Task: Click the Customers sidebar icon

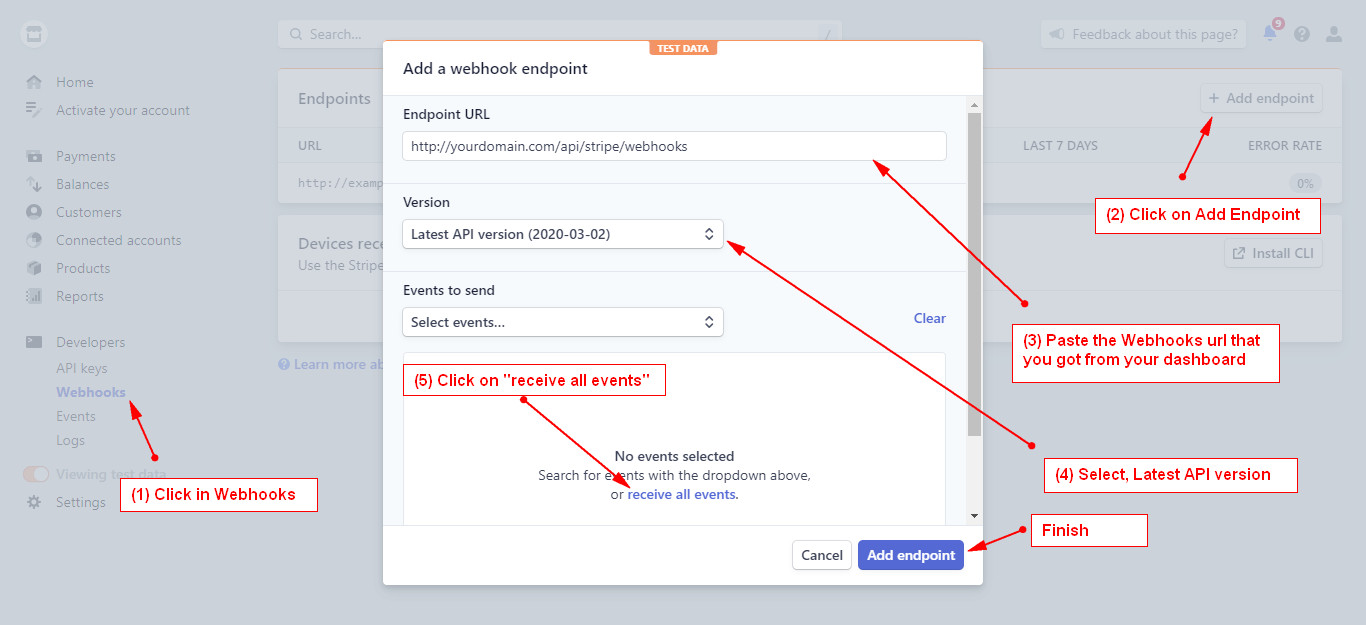Action: pyautogui.click(x=34, y=212)
